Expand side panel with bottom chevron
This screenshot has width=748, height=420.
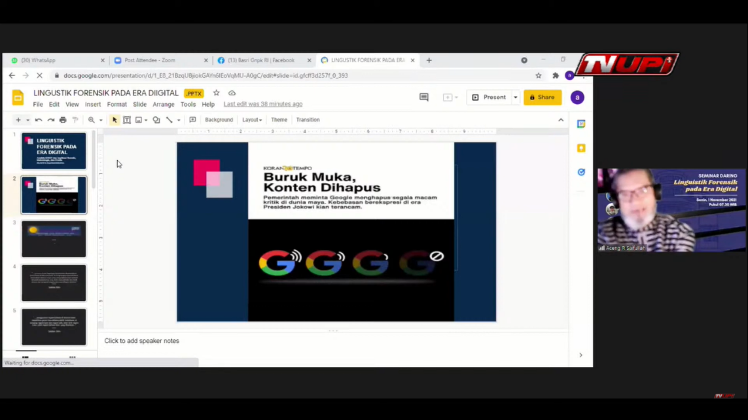click(581, 355)
